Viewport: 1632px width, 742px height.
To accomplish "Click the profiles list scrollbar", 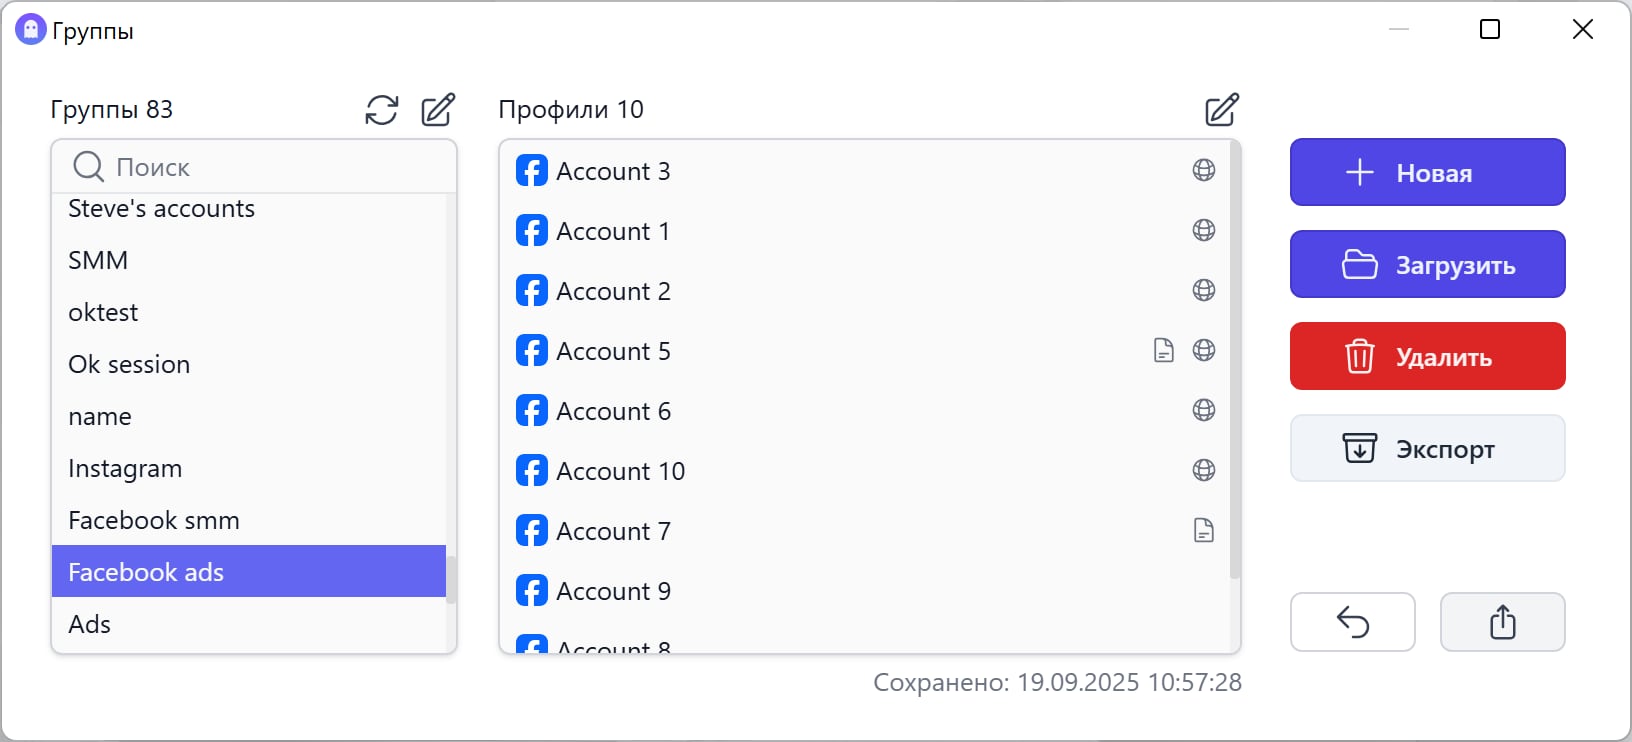I will 1235,360.
